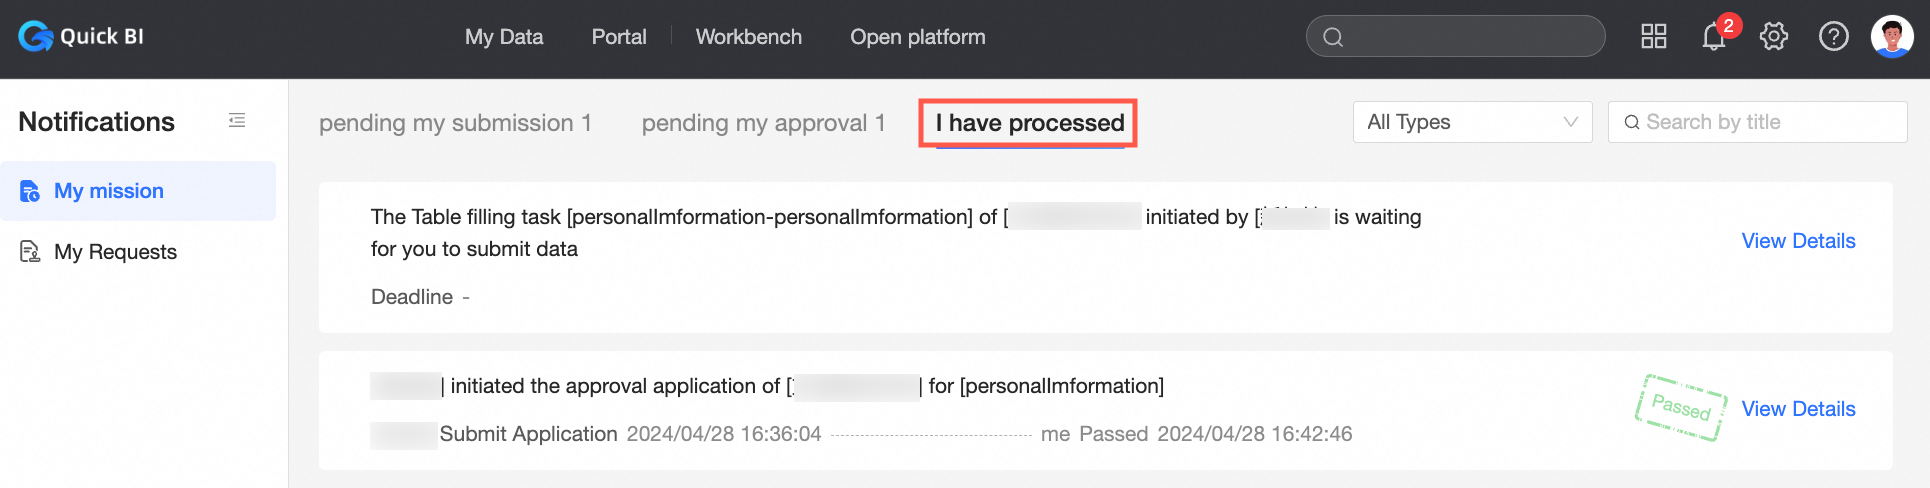Open the user profile avatar
Image resolution: width=1930 pixels, height=488 pixels.
point(1891,37)
